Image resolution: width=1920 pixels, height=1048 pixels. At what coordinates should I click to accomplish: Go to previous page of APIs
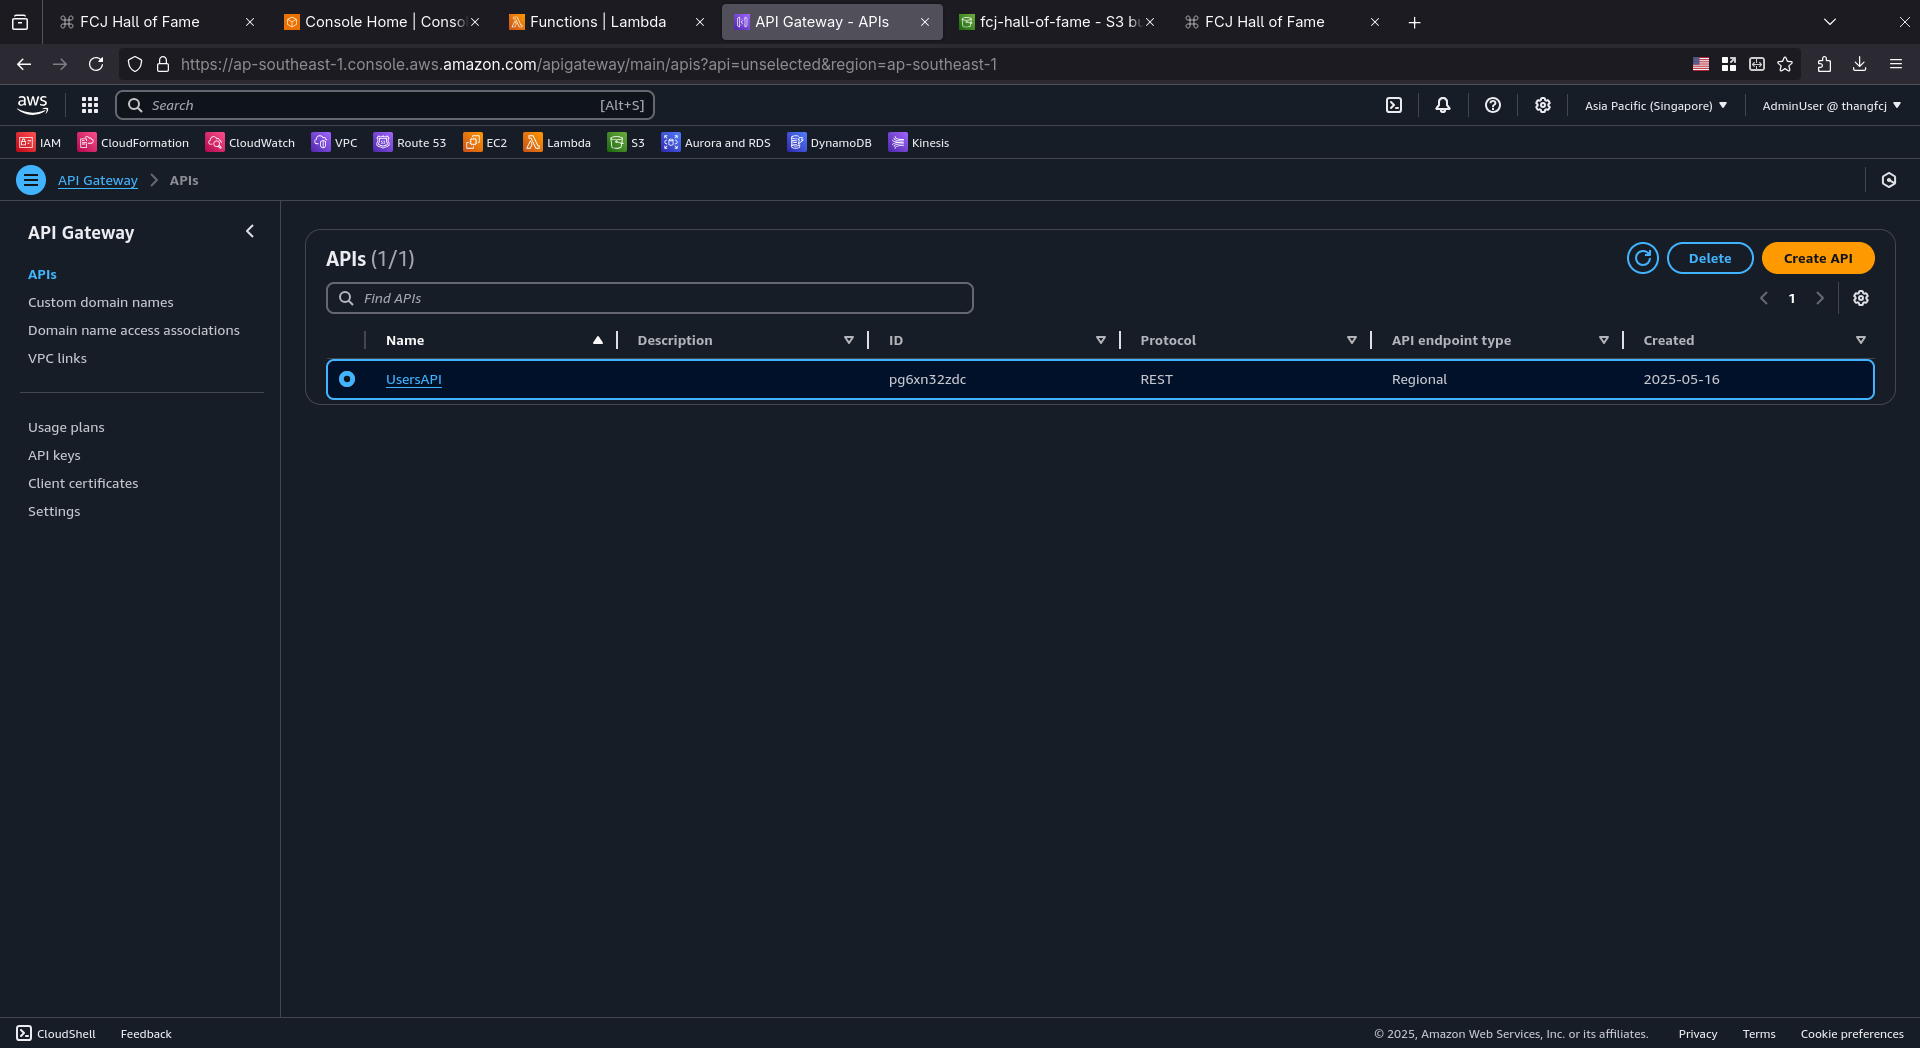point(1764,298)
